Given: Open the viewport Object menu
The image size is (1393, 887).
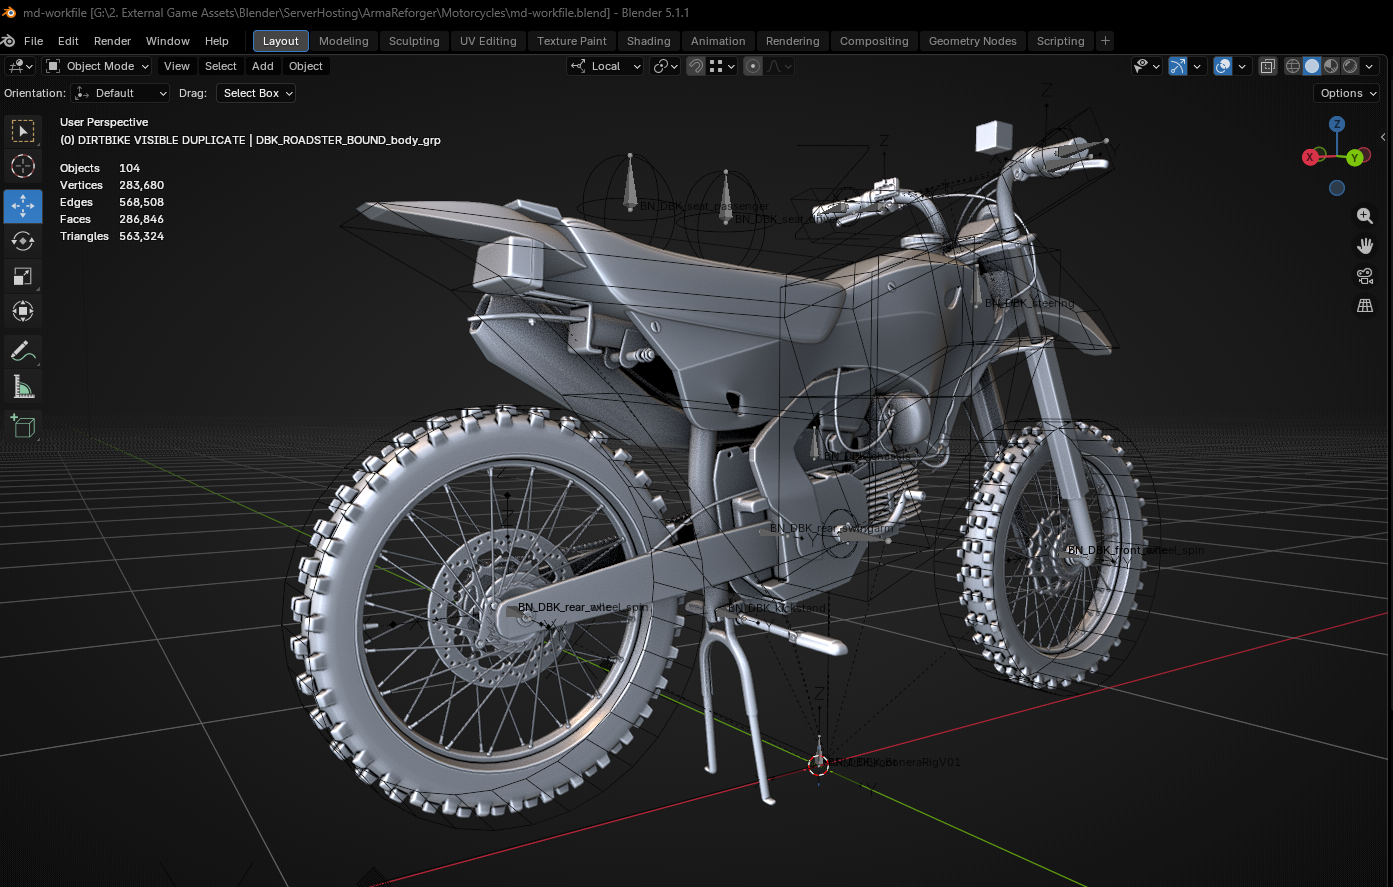Looking at the screenshot, I should point(306,66).
